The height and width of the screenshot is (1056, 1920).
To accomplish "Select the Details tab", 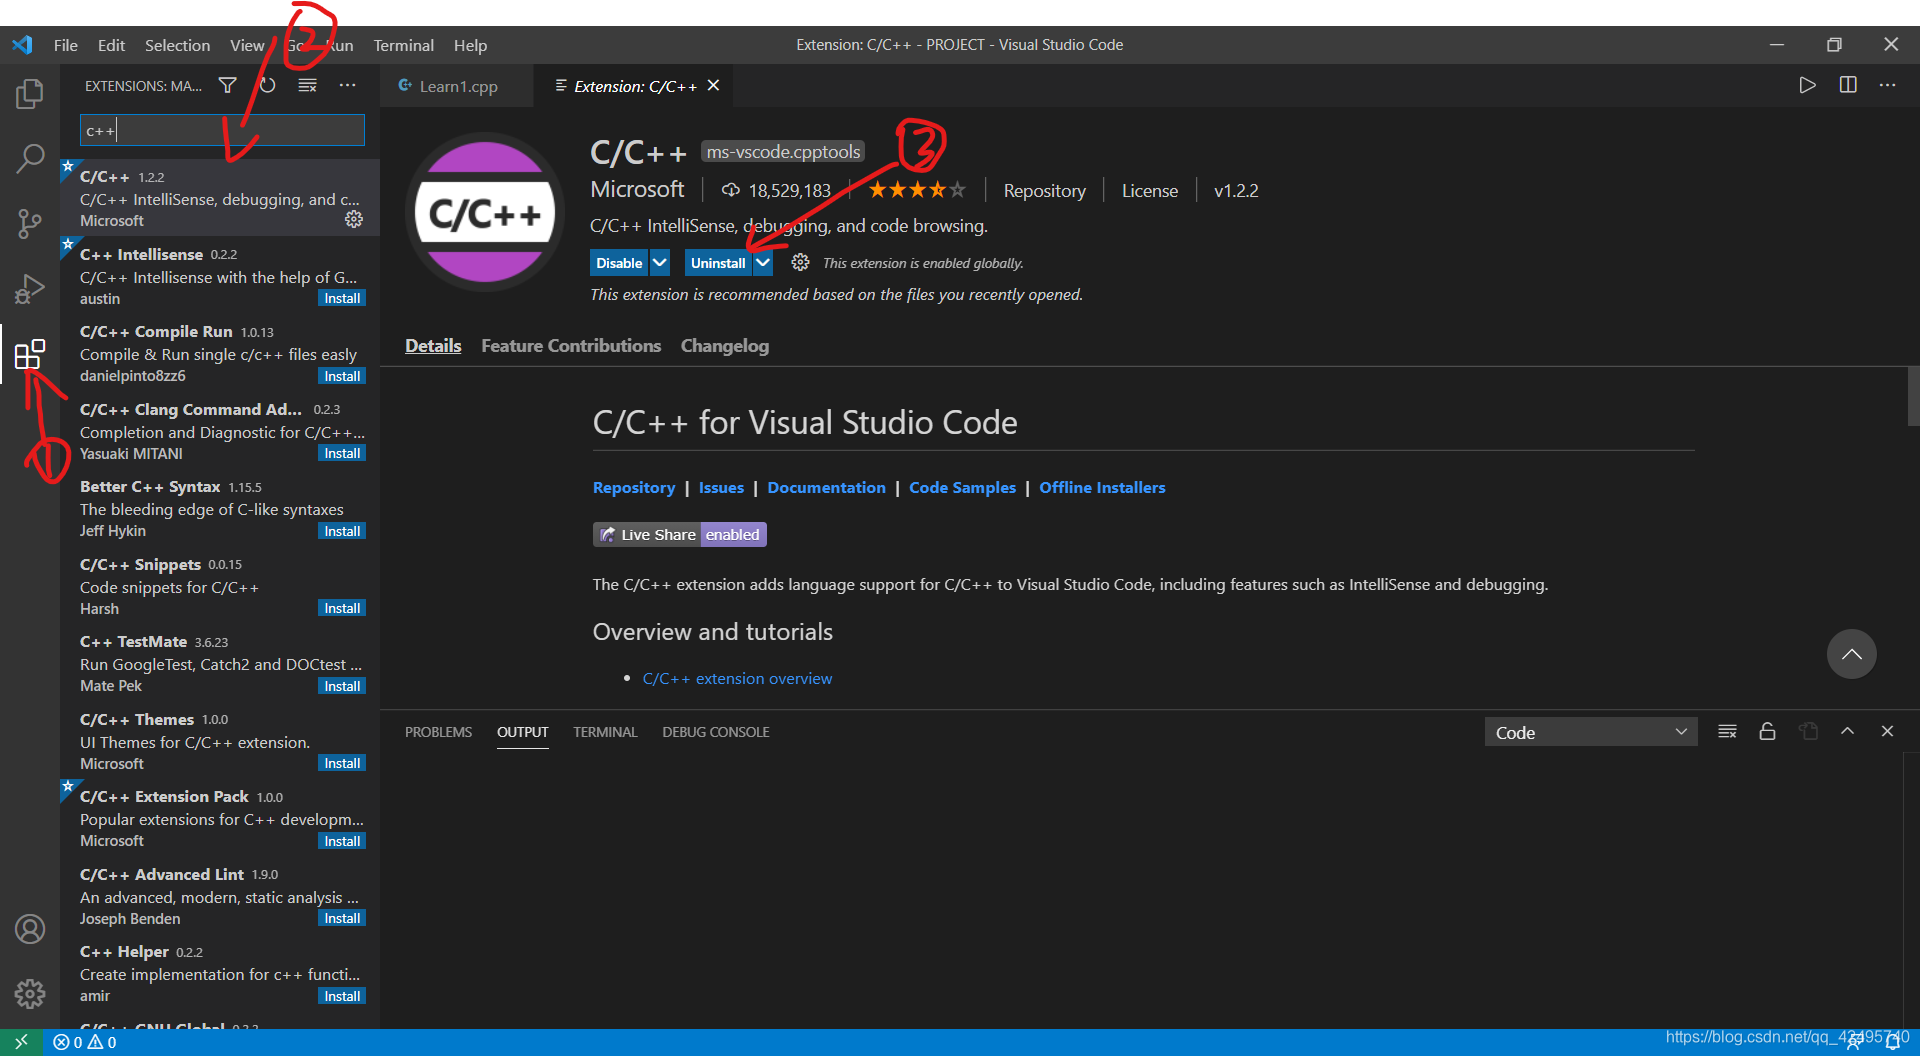I will (433, 345).
